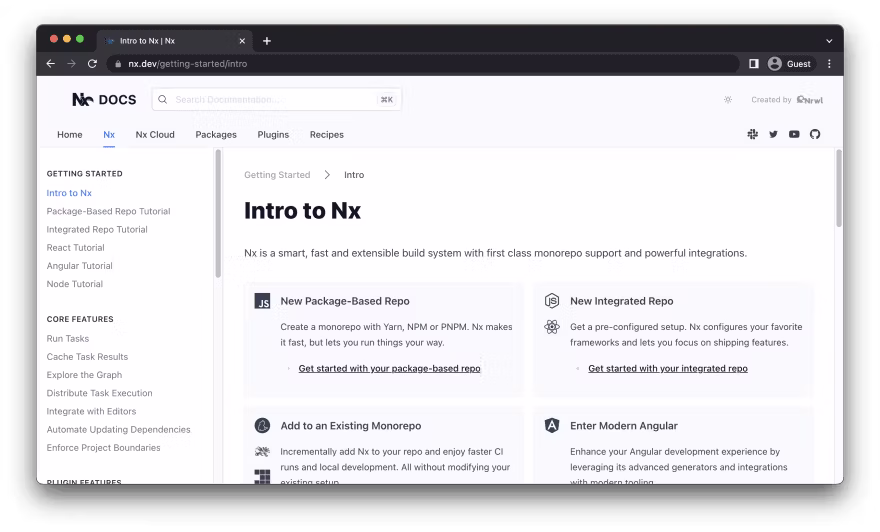The width and height of the screenshot is (880, 532).
Task: Open the Slack community icon link
Action: pos(752,134)
